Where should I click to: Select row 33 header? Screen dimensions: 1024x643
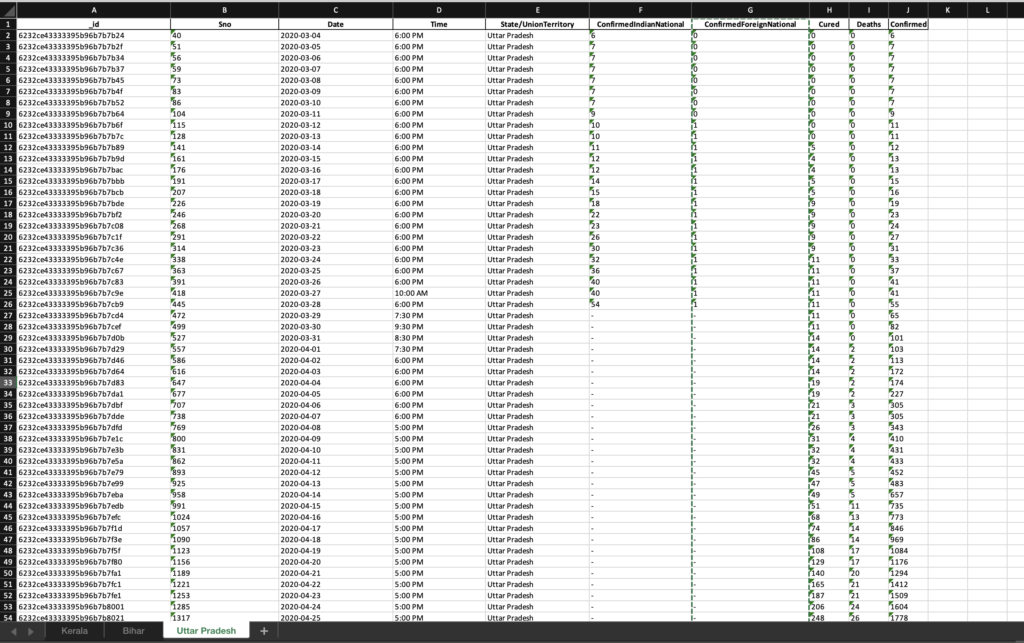pyautogui.click(x=8, y=382)
